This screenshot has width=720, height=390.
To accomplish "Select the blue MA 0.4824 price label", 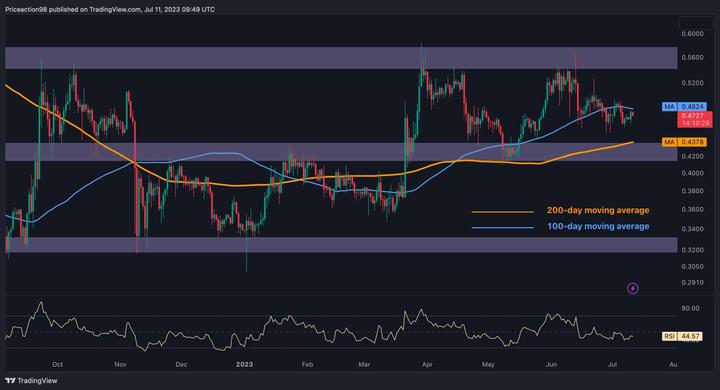I will (x=684, y=107).
